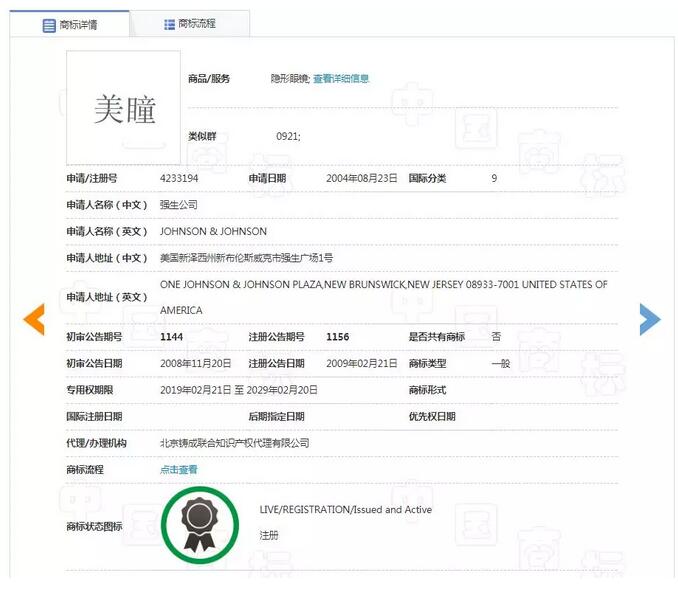This screenshot has height=594, width=678.
Task: Select Chinese address 美国新泽西州新布伦斯威克市强生广场1号
Action: (246, 258)
